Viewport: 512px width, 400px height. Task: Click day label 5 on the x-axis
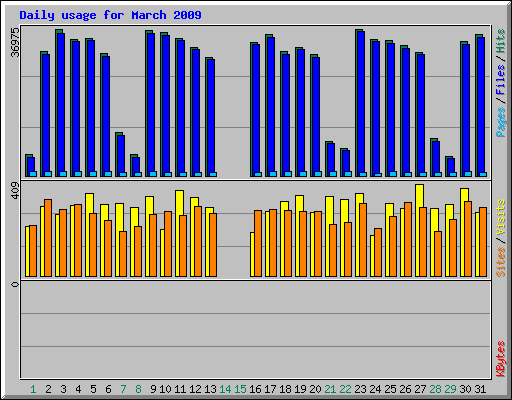click(93, 389)
